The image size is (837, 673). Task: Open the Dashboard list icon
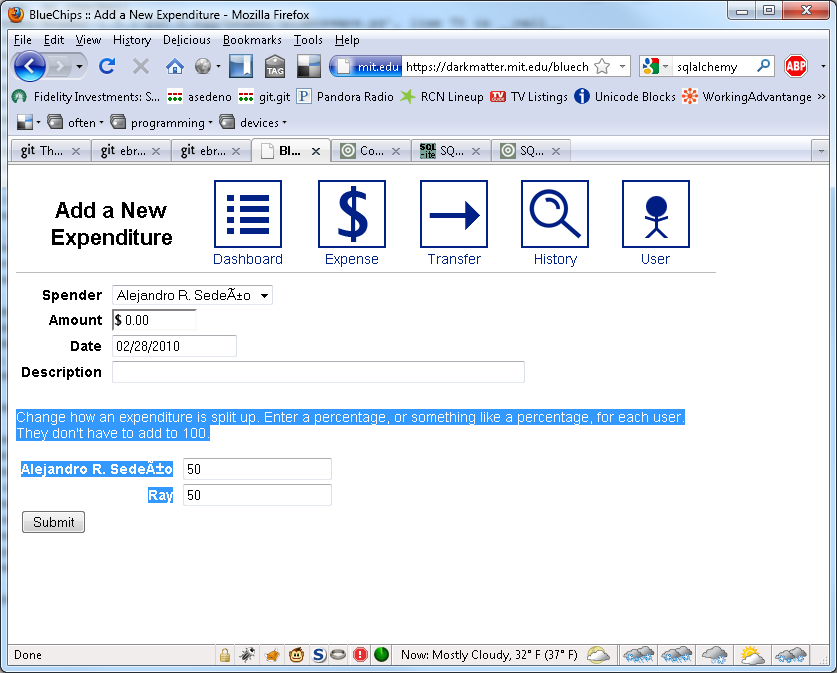(248, 214)
